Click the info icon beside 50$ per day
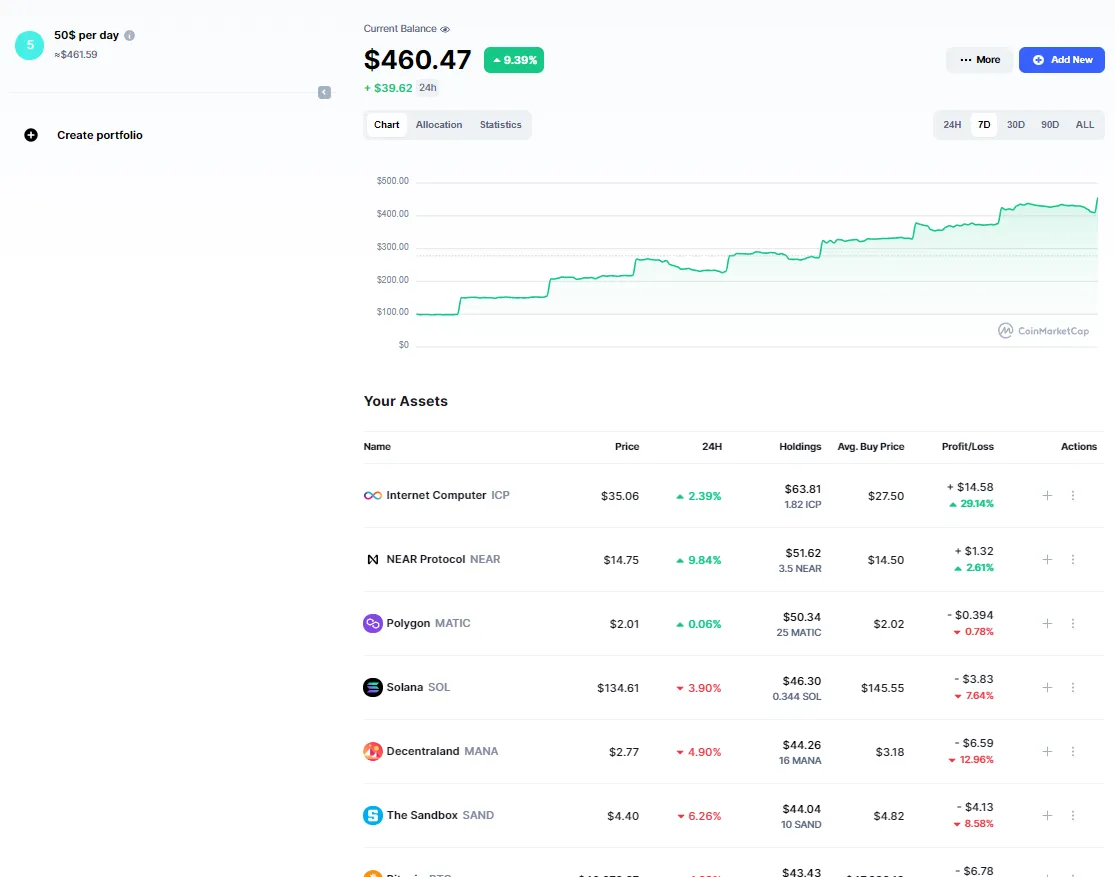This screenshot has height=877, width=1115. [x=129, y=36]
